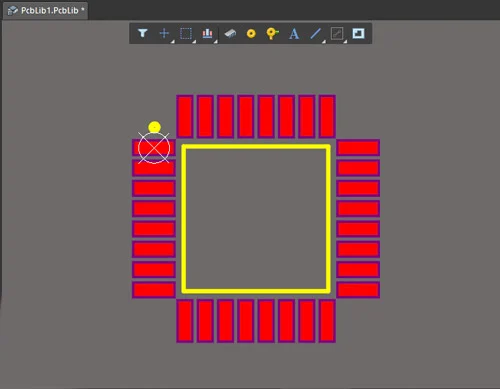Open the selection filter funnel icon

pyautogui.click(x=142, y=33)
